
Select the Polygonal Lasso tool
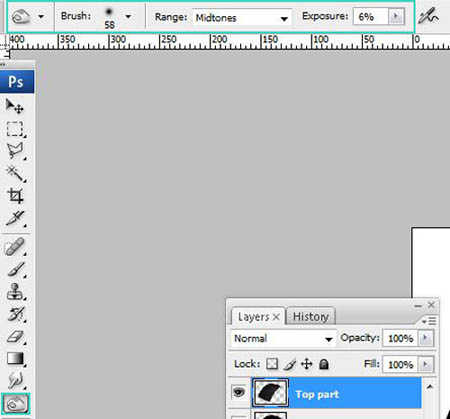(15, 151)
